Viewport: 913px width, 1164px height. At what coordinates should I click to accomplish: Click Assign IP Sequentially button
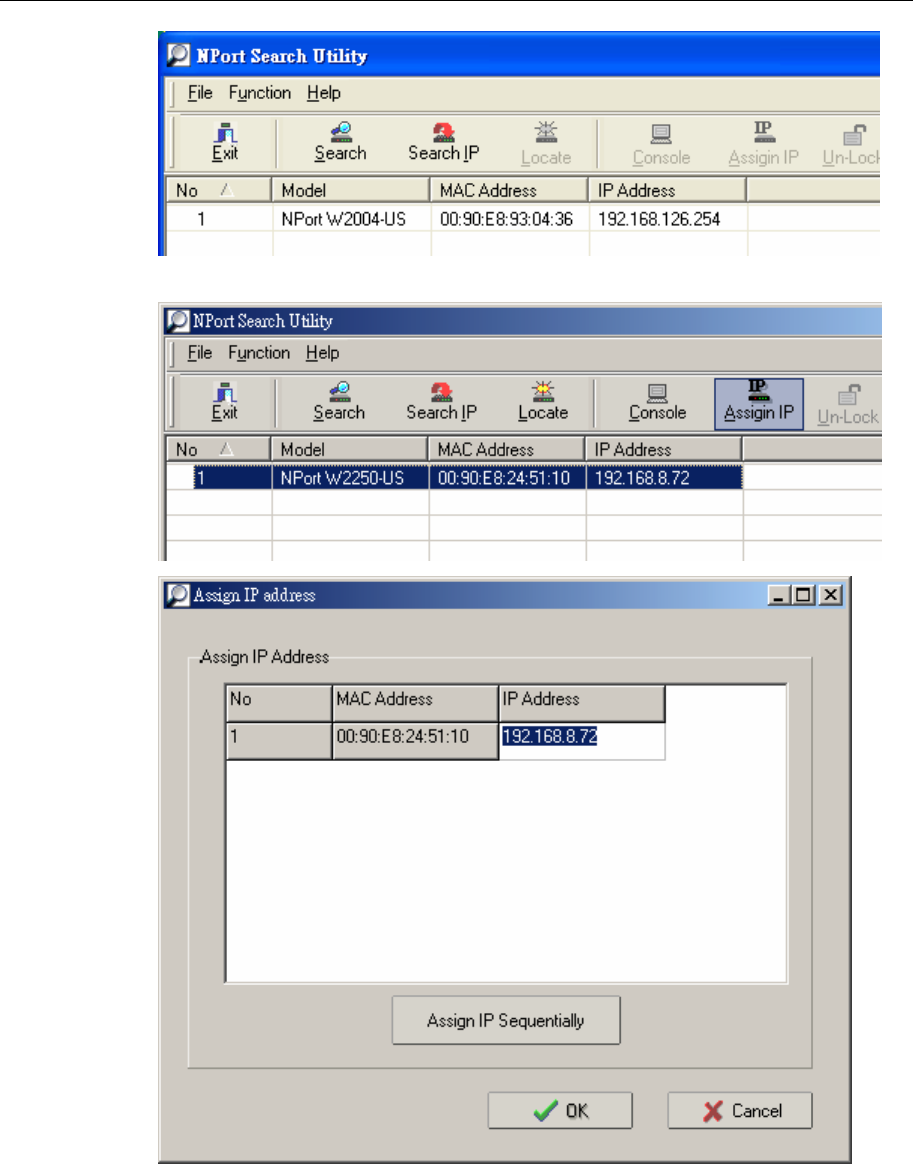tap(505, 1021)
